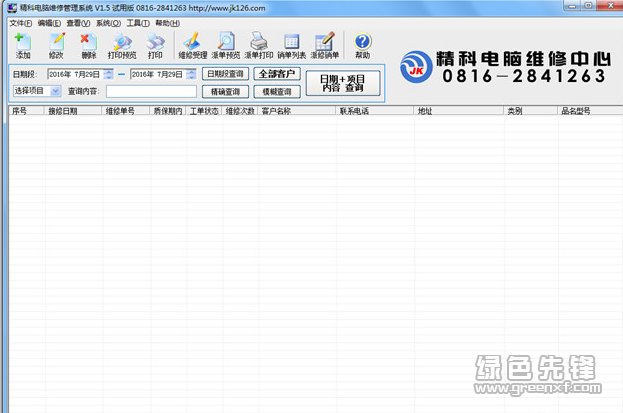Click the 维修次数 column header
Image resolution: width=623 pixels, height=413 pixels.
pyautogui.click(x=240, y=111)
